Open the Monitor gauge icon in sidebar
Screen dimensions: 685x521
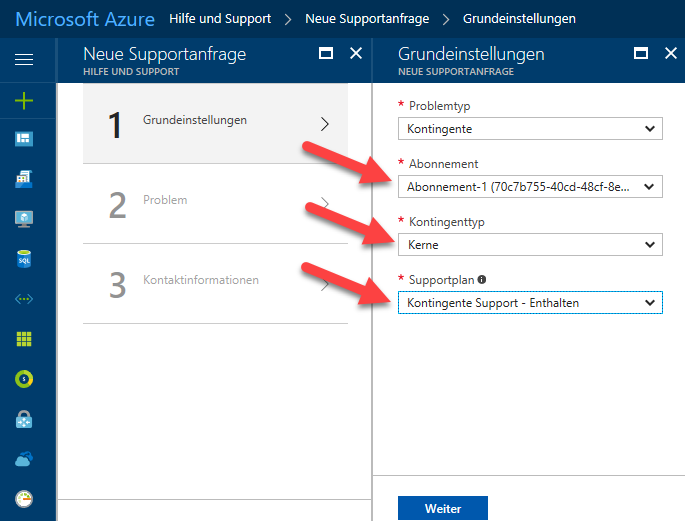(24, 499)
